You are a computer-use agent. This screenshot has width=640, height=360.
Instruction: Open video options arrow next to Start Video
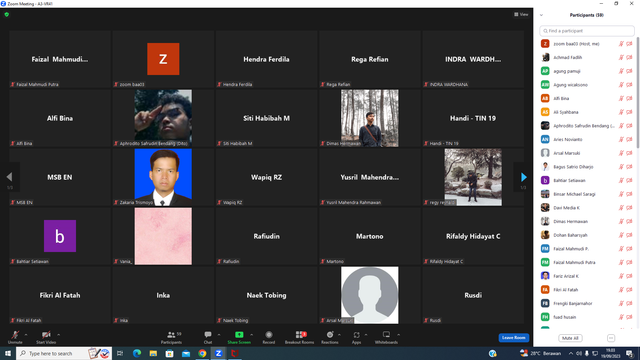[x=59, y=335]
